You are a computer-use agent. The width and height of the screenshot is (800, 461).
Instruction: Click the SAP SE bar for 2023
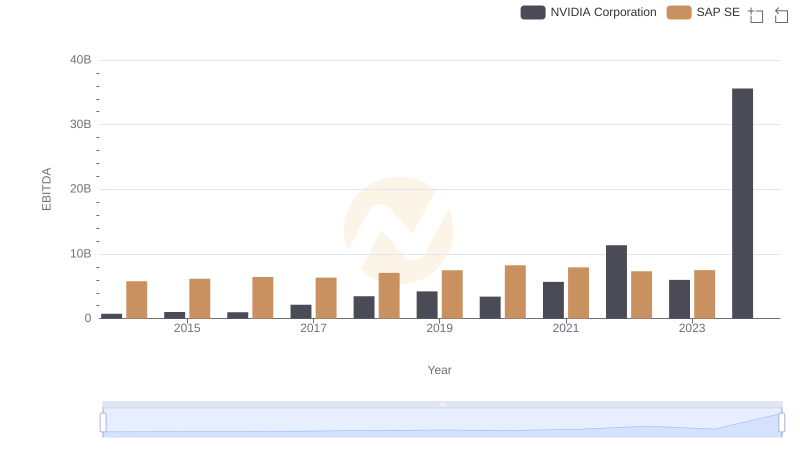[x=705, y=294]
